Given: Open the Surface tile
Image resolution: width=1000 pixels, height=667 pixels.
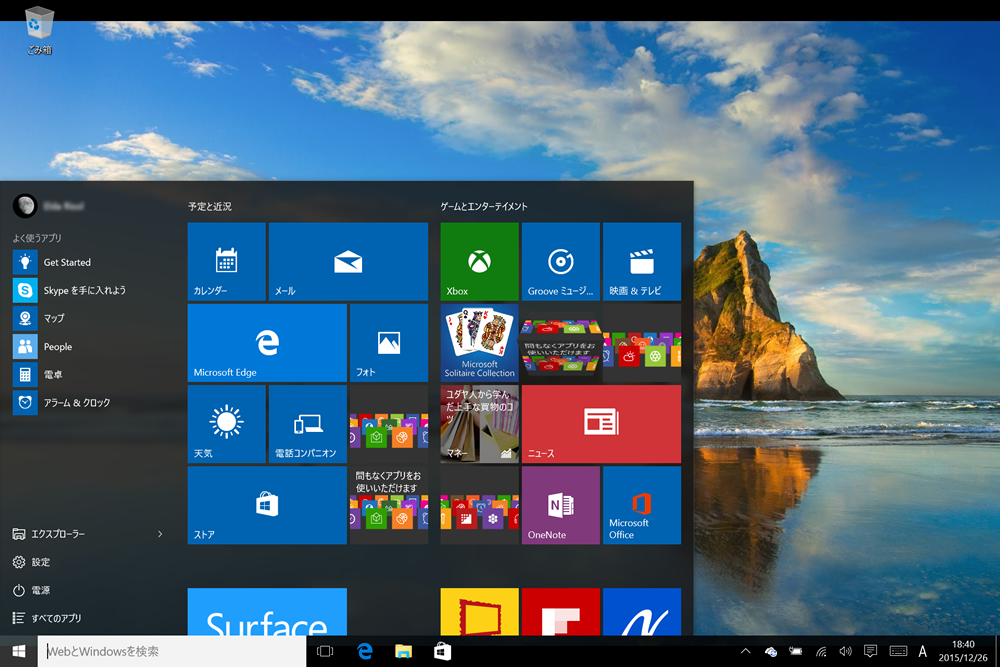Looking at the screenshot, I should (267, 612).
